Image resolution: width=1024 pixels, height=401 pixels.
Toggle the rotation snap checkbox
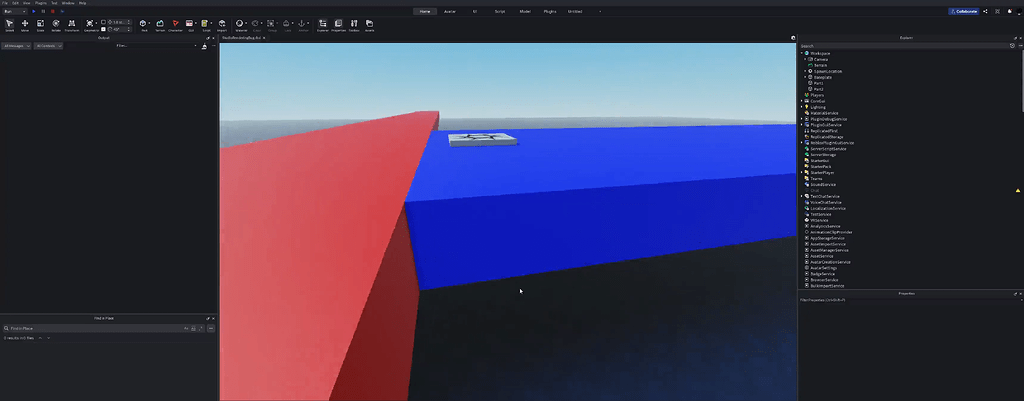coord(103,29)
